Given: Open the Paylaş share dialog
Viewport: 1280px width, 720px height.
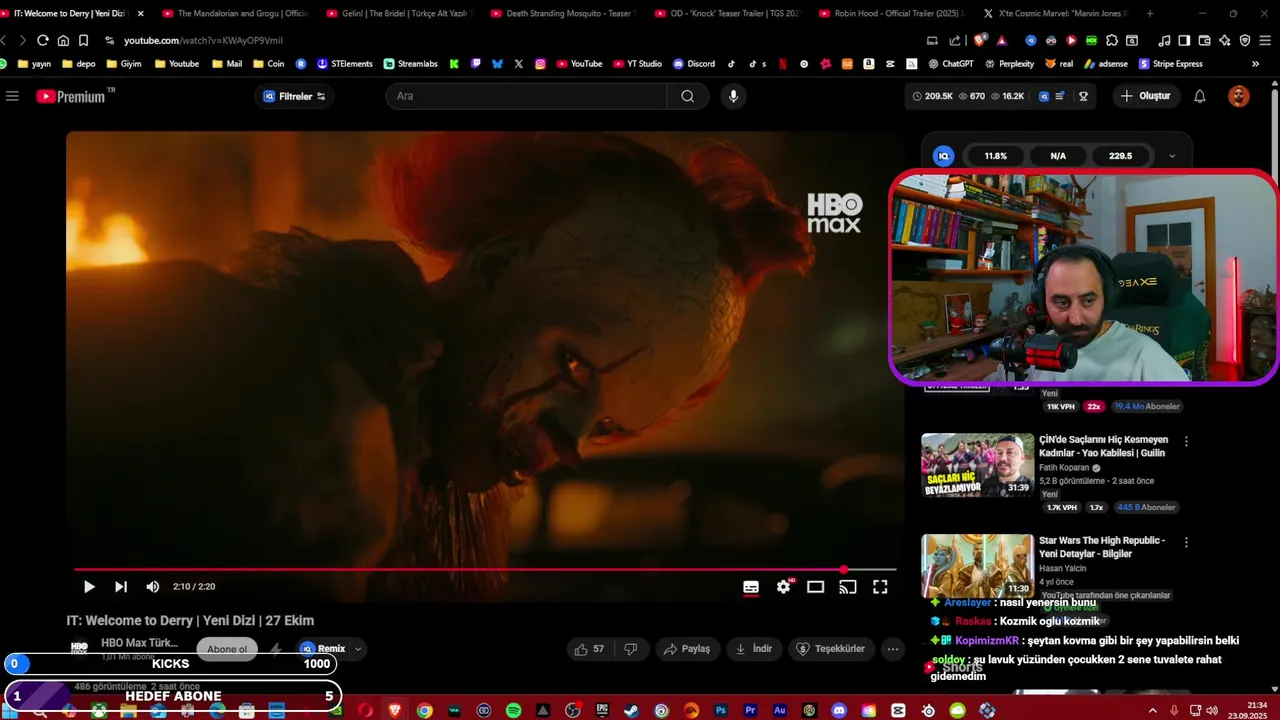Looking at the screenshot, I should [687, 649].
